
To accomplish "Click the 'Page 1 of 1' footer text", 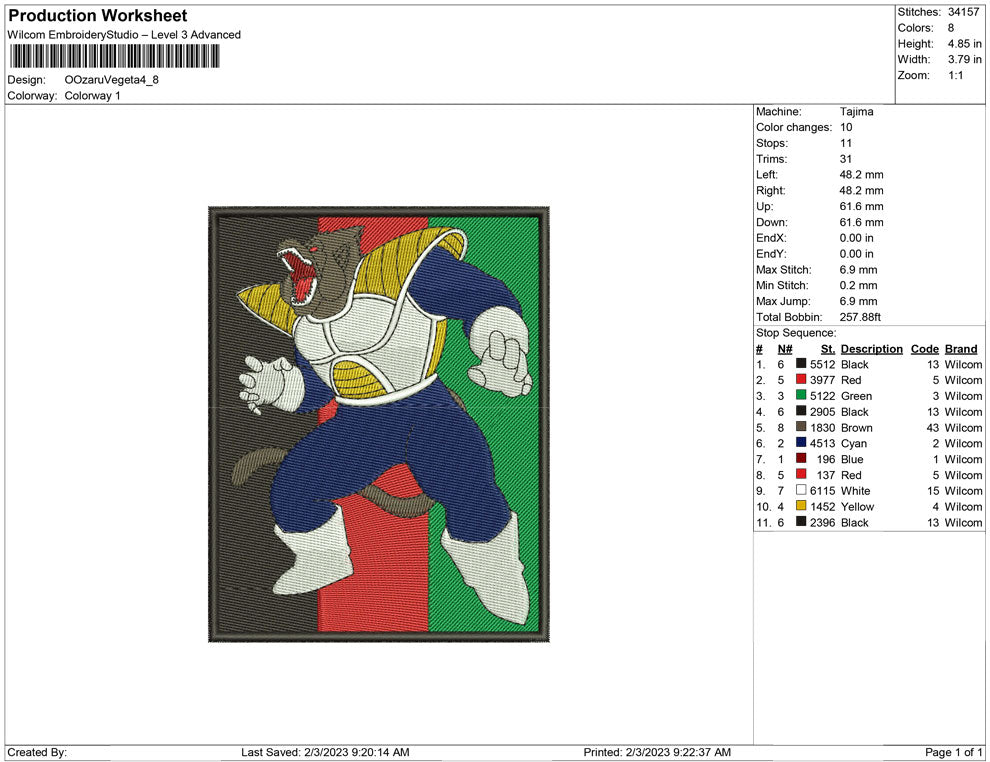I will pyautogui.click(x=953, y=752).
